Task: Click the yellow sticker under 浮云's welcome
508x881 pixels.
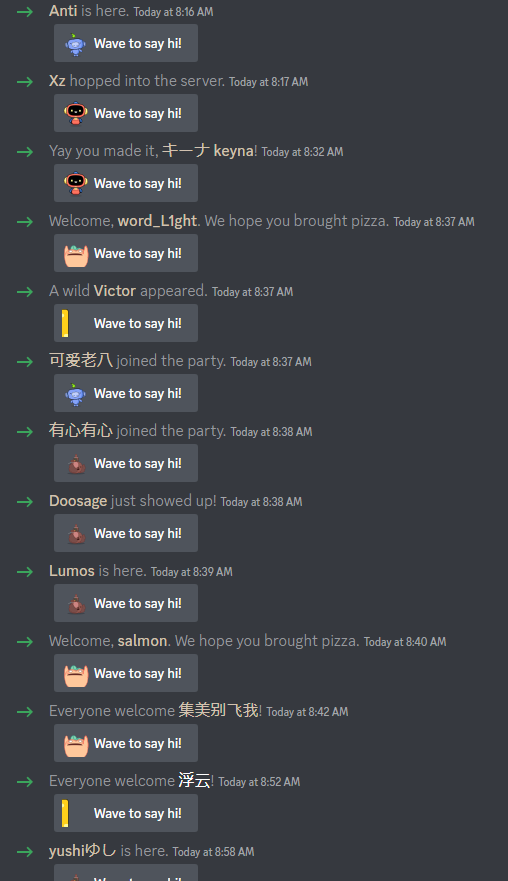Action: 65,813
